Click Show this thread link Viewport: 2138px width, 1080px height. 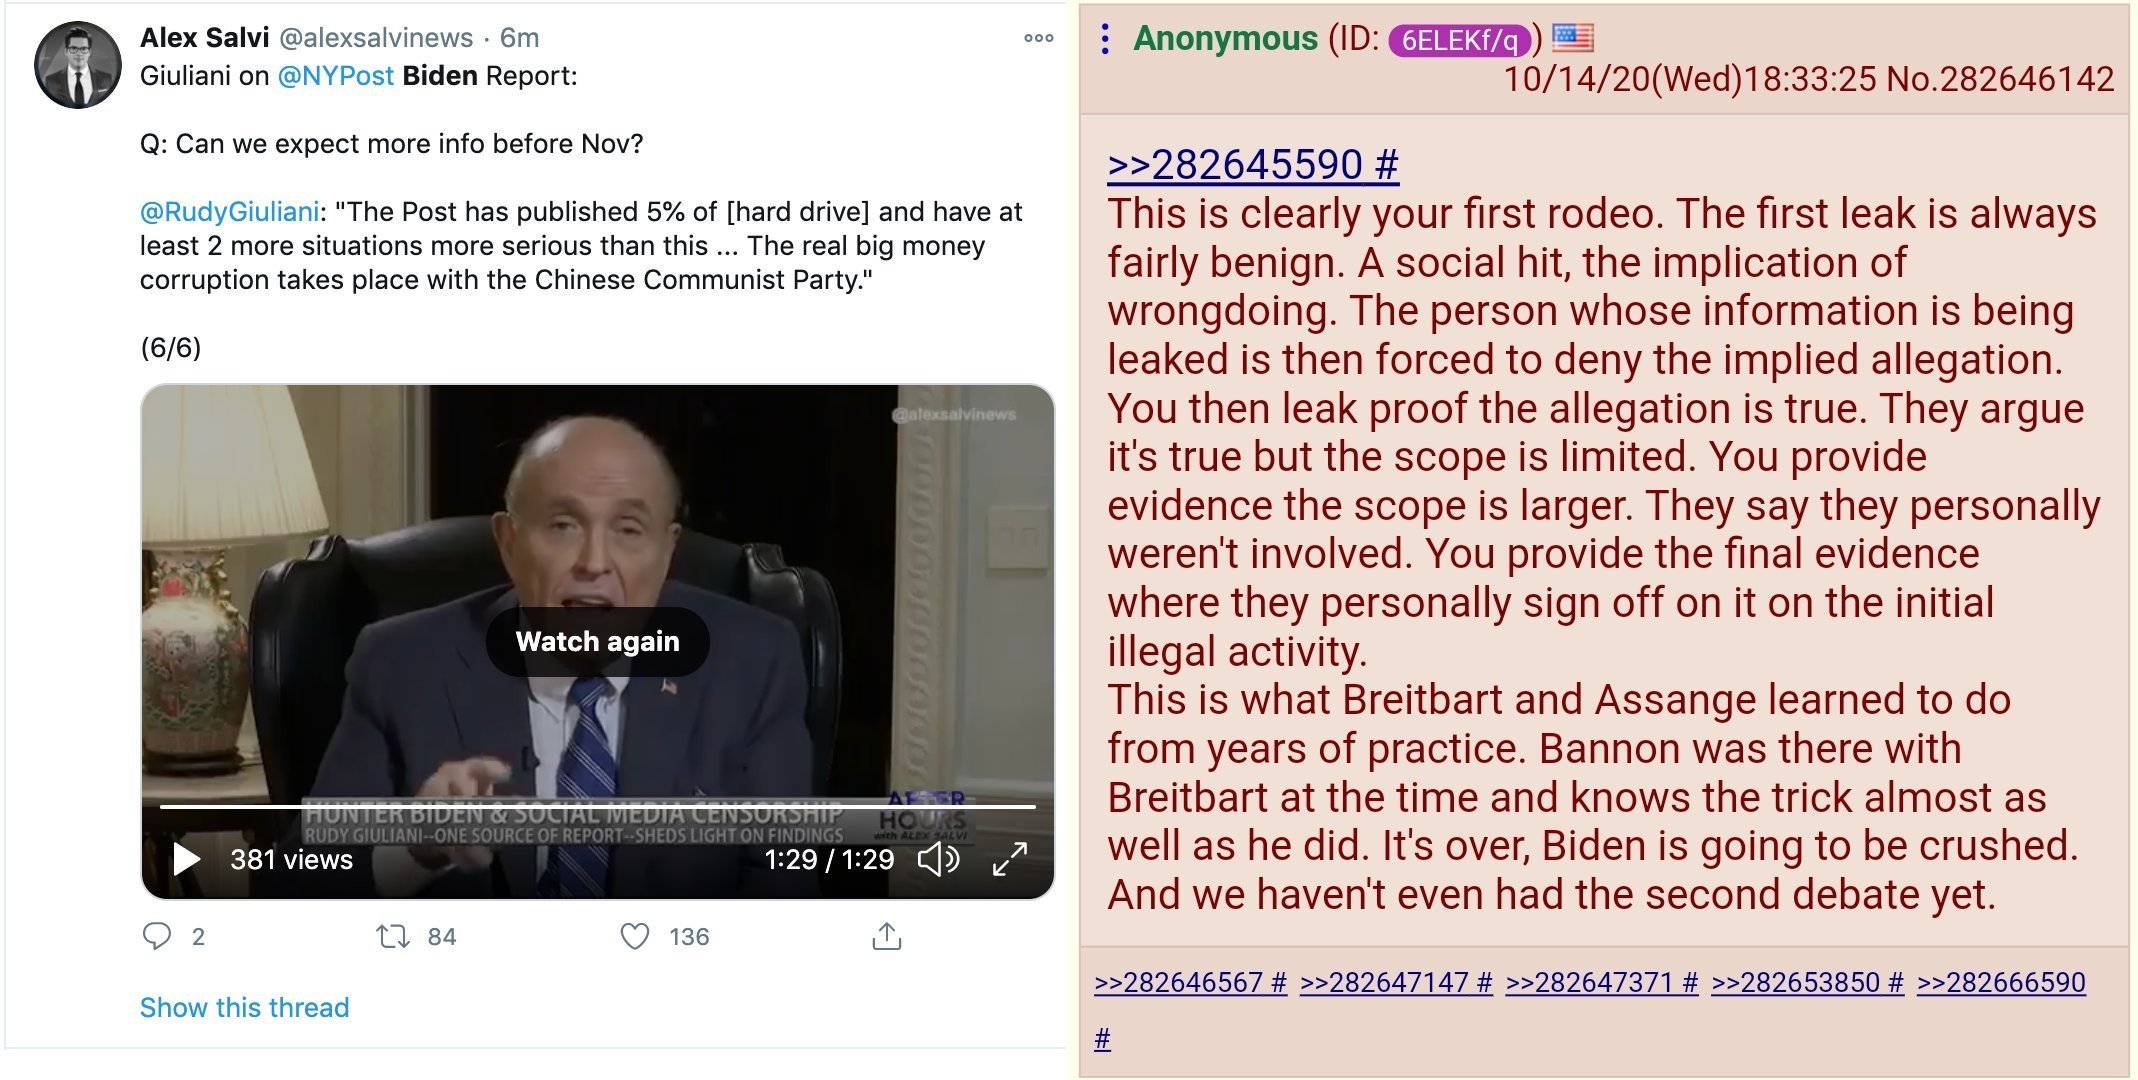pyautogui.click(x=244, y=1007)
